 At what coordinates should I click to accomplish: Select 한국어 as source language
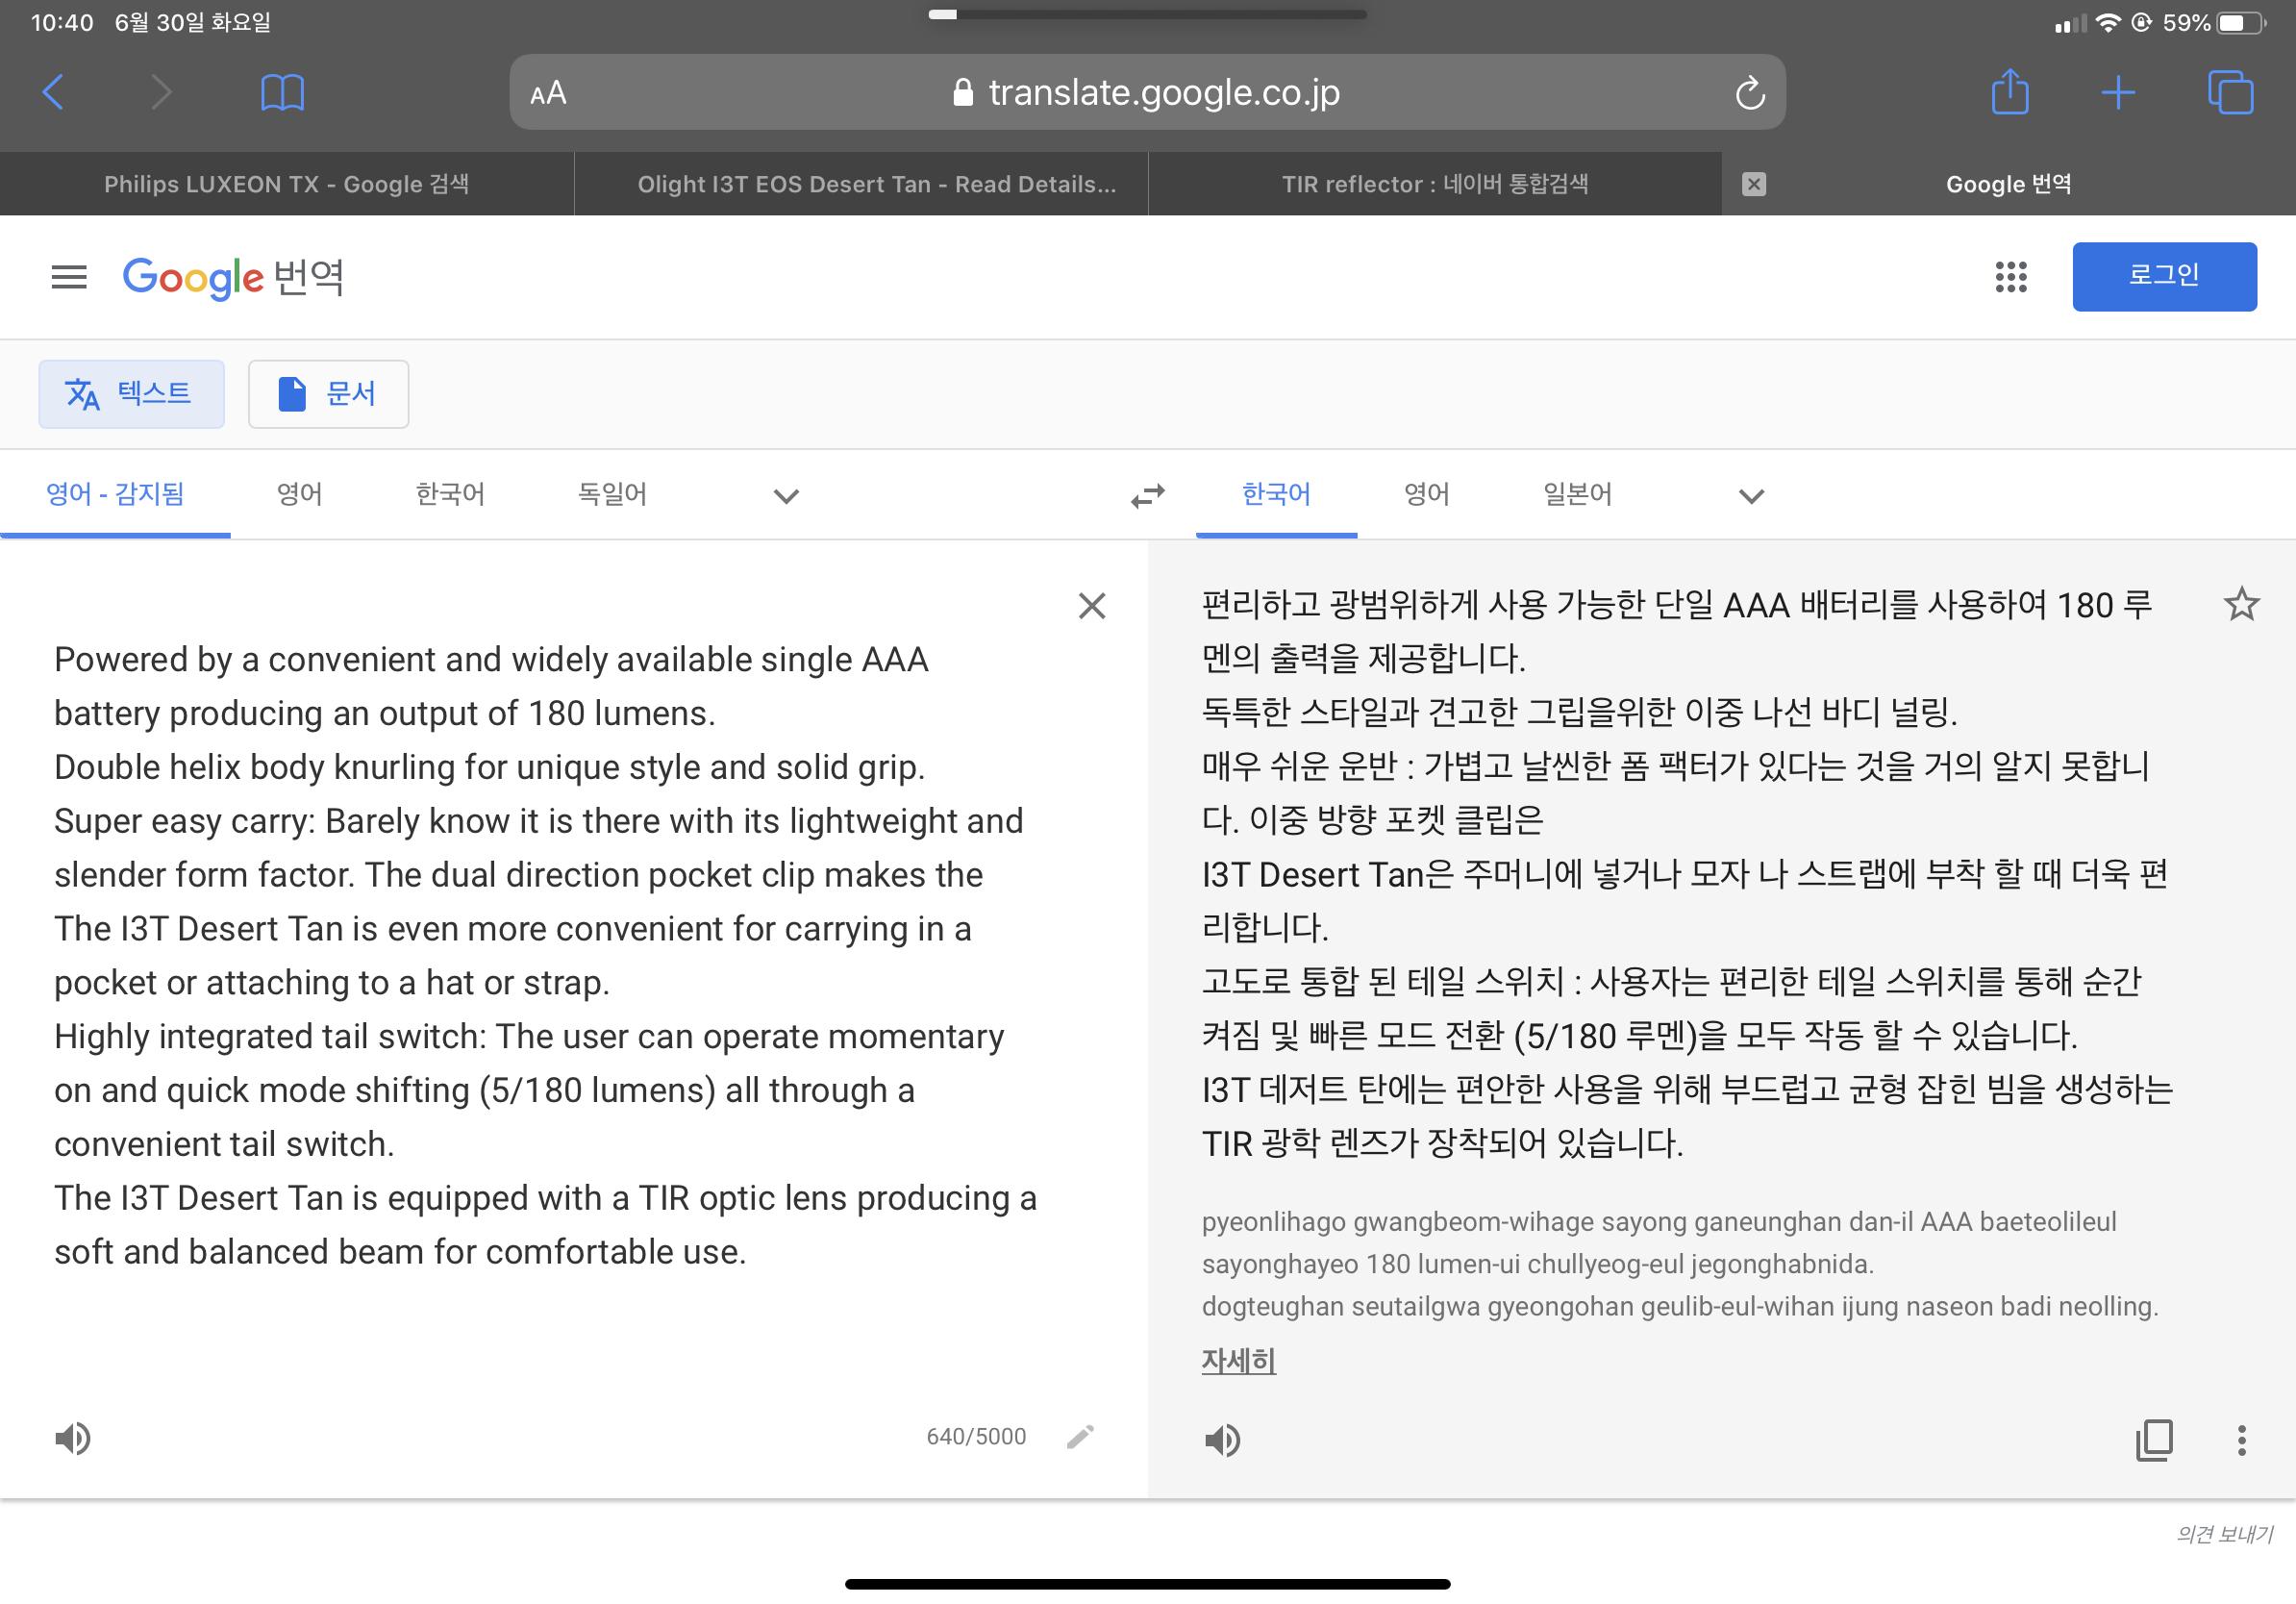coord(450,494)
